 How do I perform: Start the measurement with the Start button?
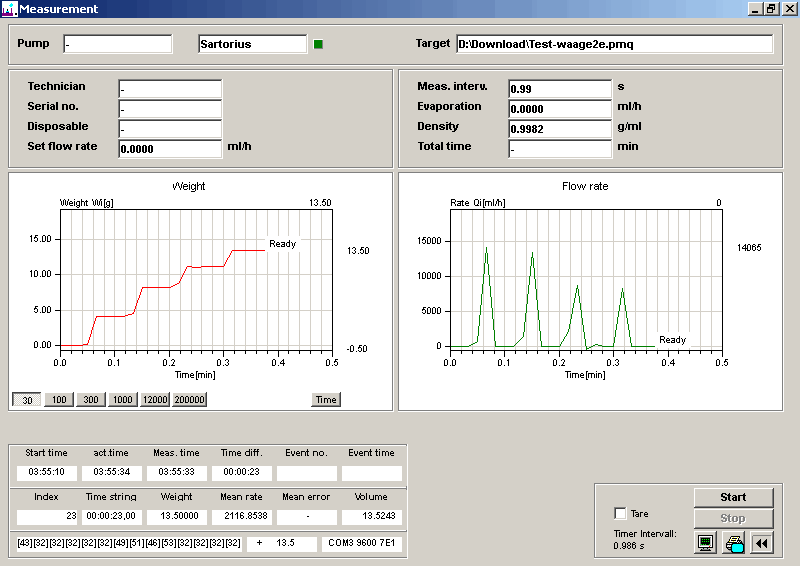[733, 497]
